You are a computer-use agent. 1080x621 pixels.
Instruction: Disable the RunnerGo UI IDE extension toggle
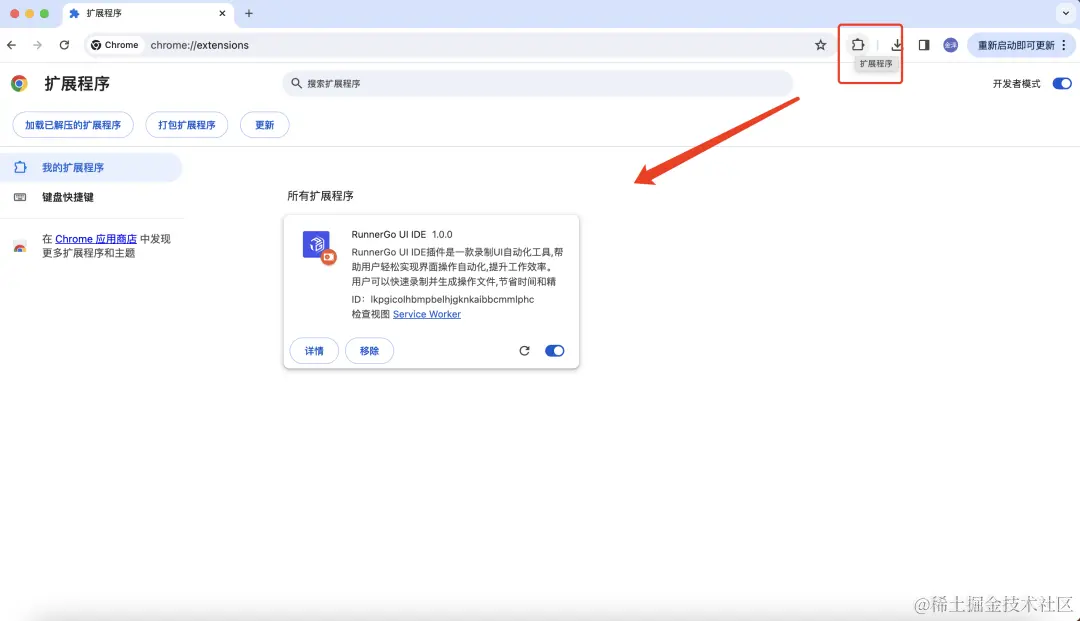pos(554,350)
